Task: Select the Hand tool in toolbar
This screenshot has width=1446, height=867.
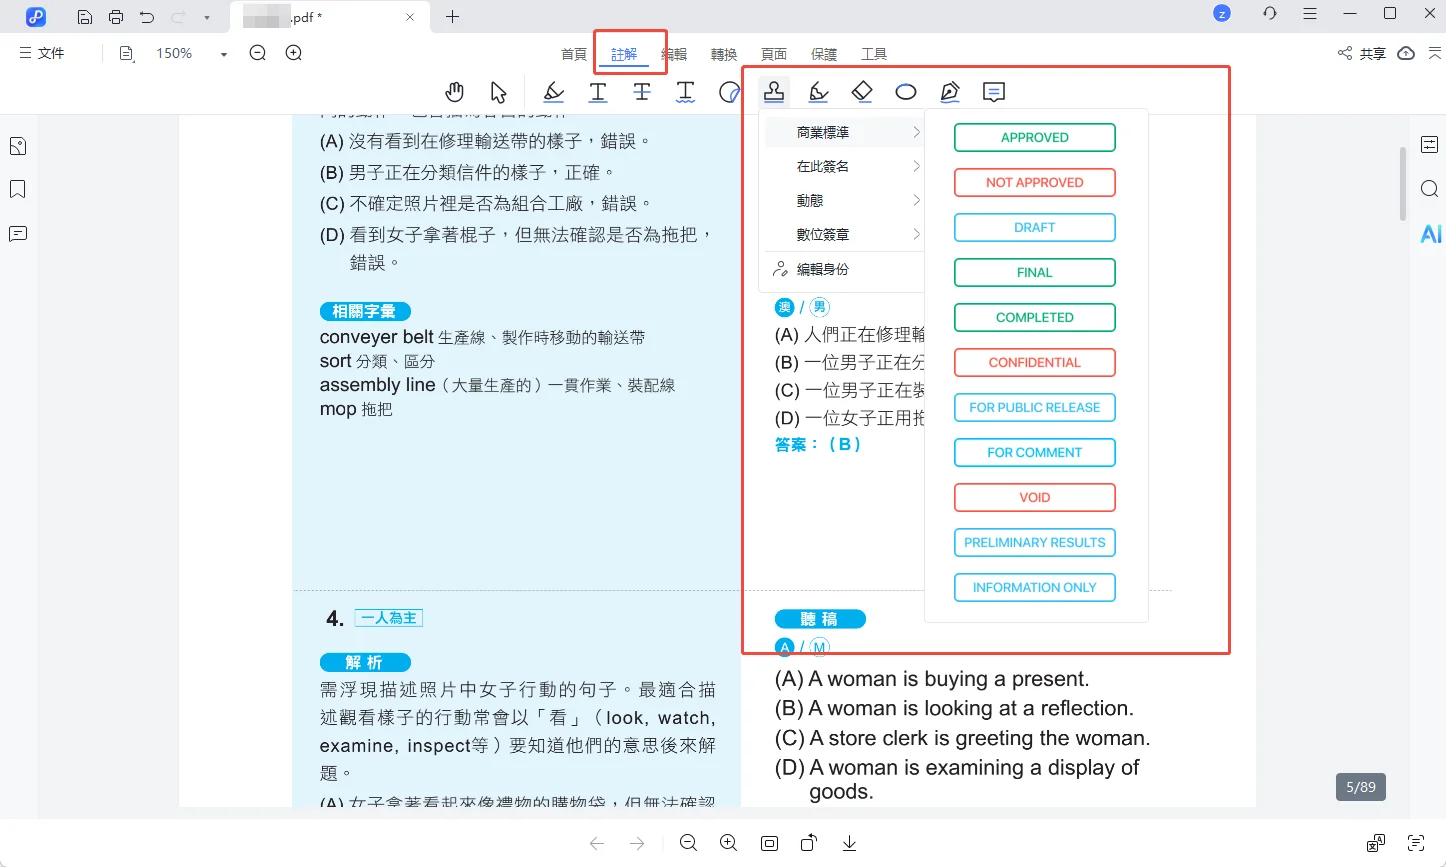Action: [x=454, y=91]
